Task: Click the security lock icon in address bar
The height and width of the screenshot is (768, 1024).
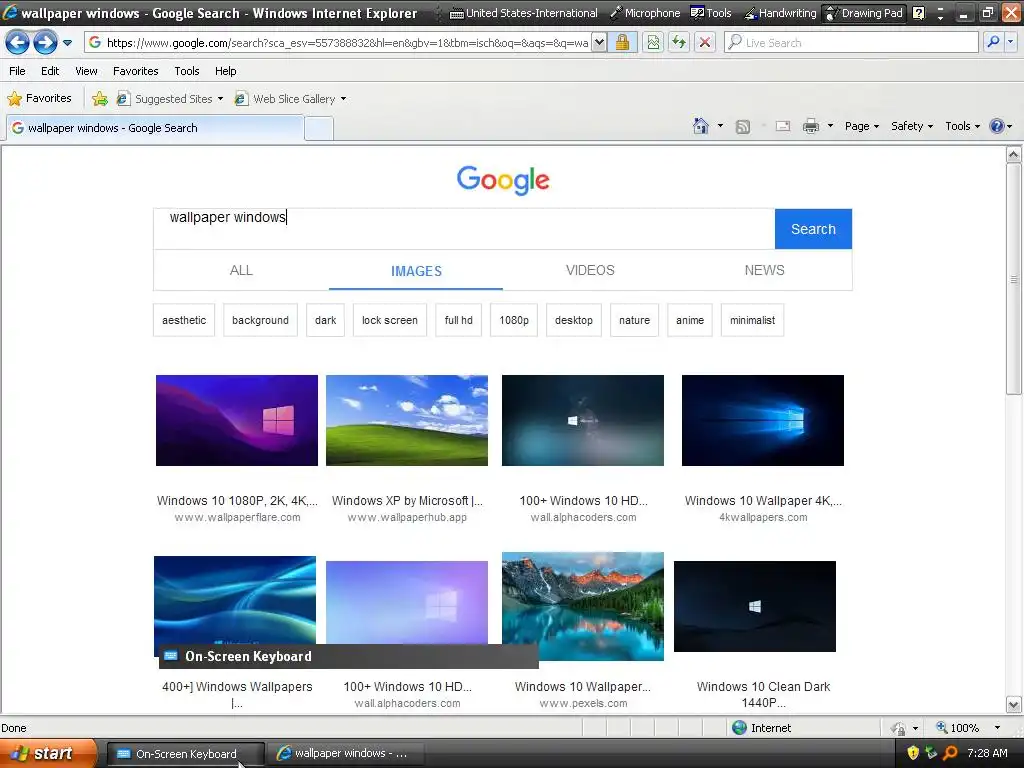Action: pyautogui.click(x=622, y=43)
